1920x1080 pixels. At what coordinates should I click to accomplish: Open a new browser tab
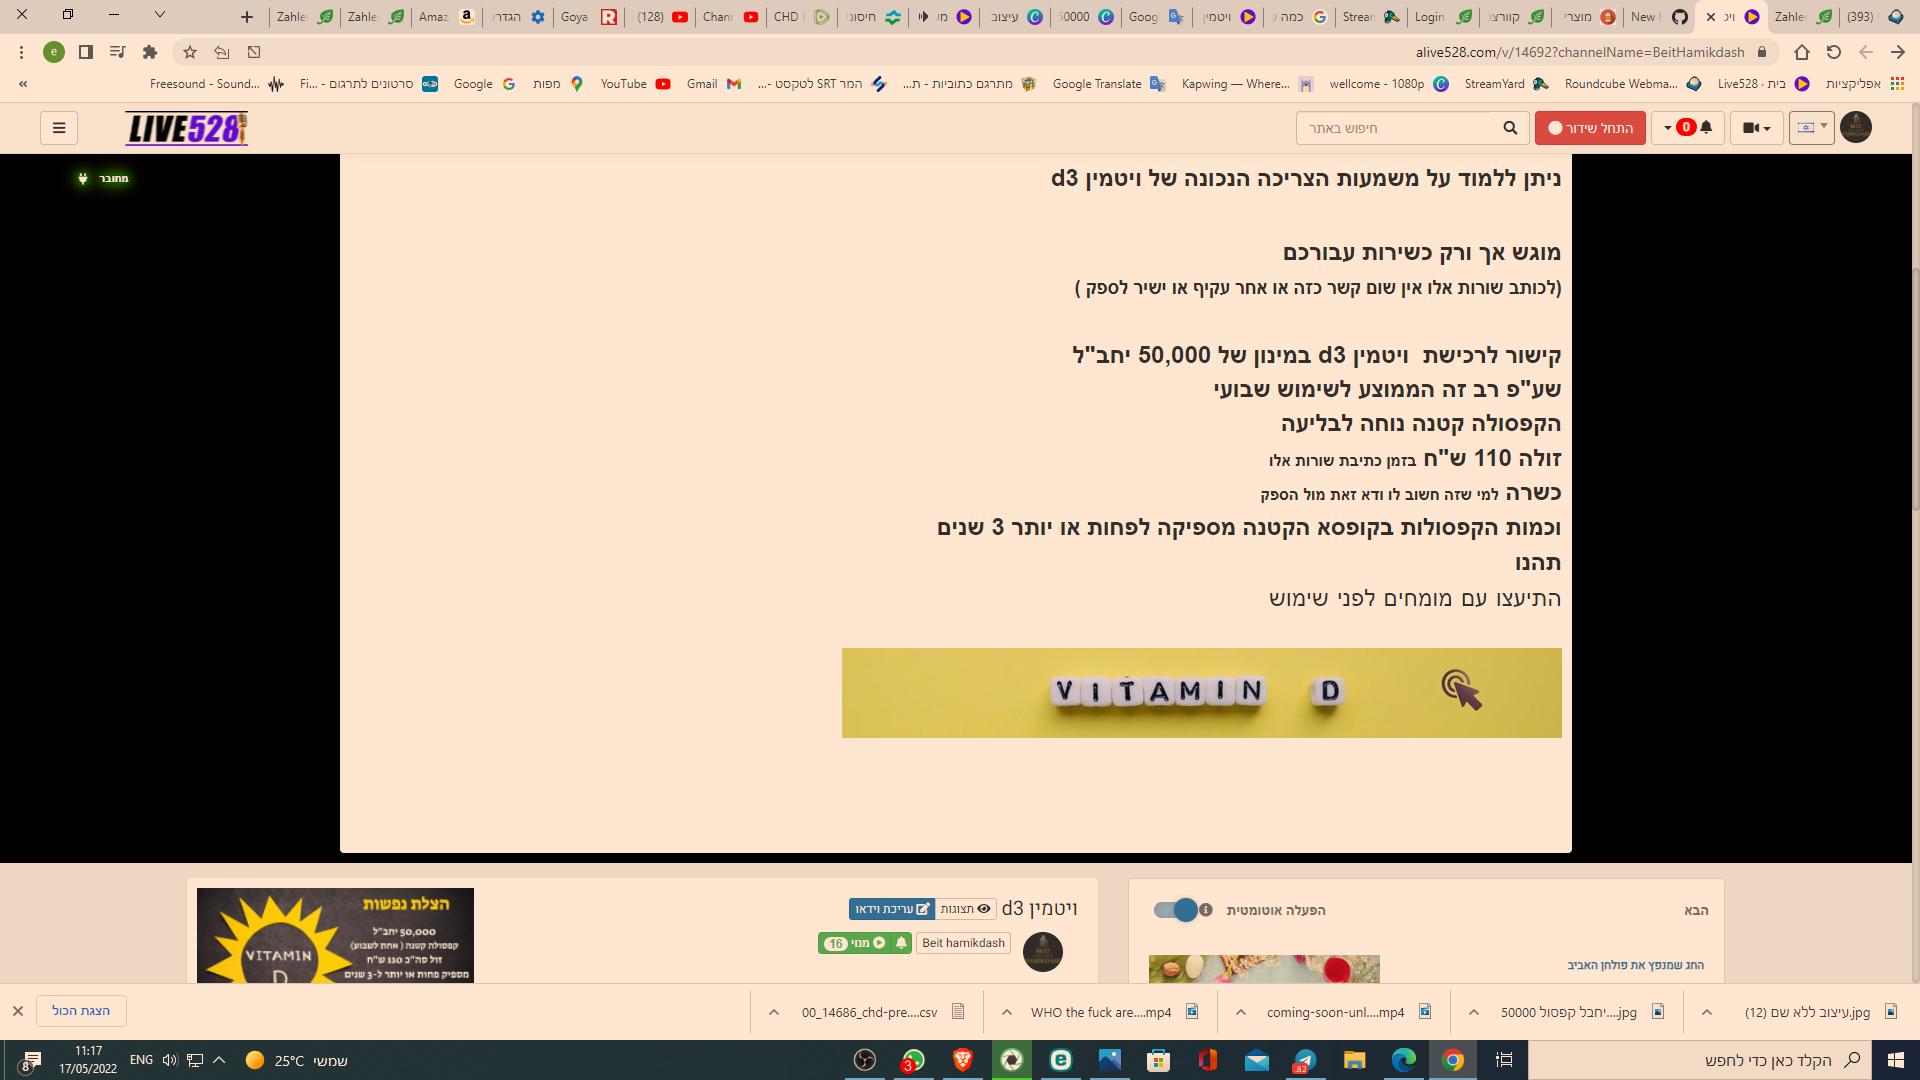(247, 17)
